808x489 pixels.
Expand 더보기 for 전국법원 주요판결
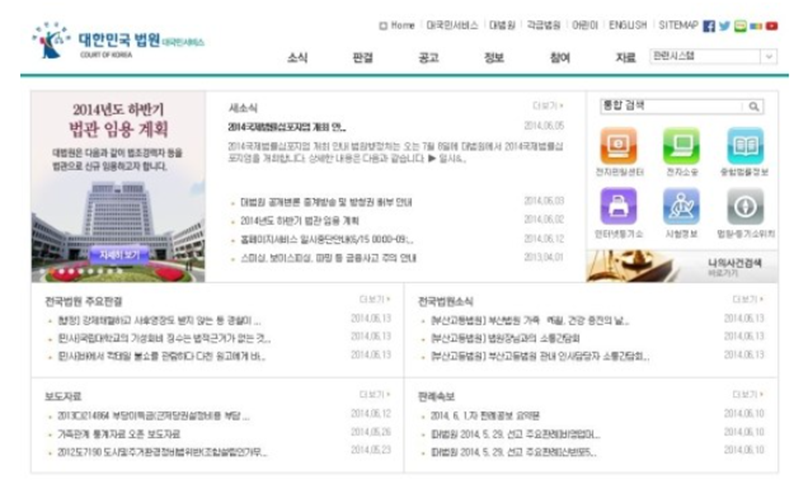pos(375,299)
